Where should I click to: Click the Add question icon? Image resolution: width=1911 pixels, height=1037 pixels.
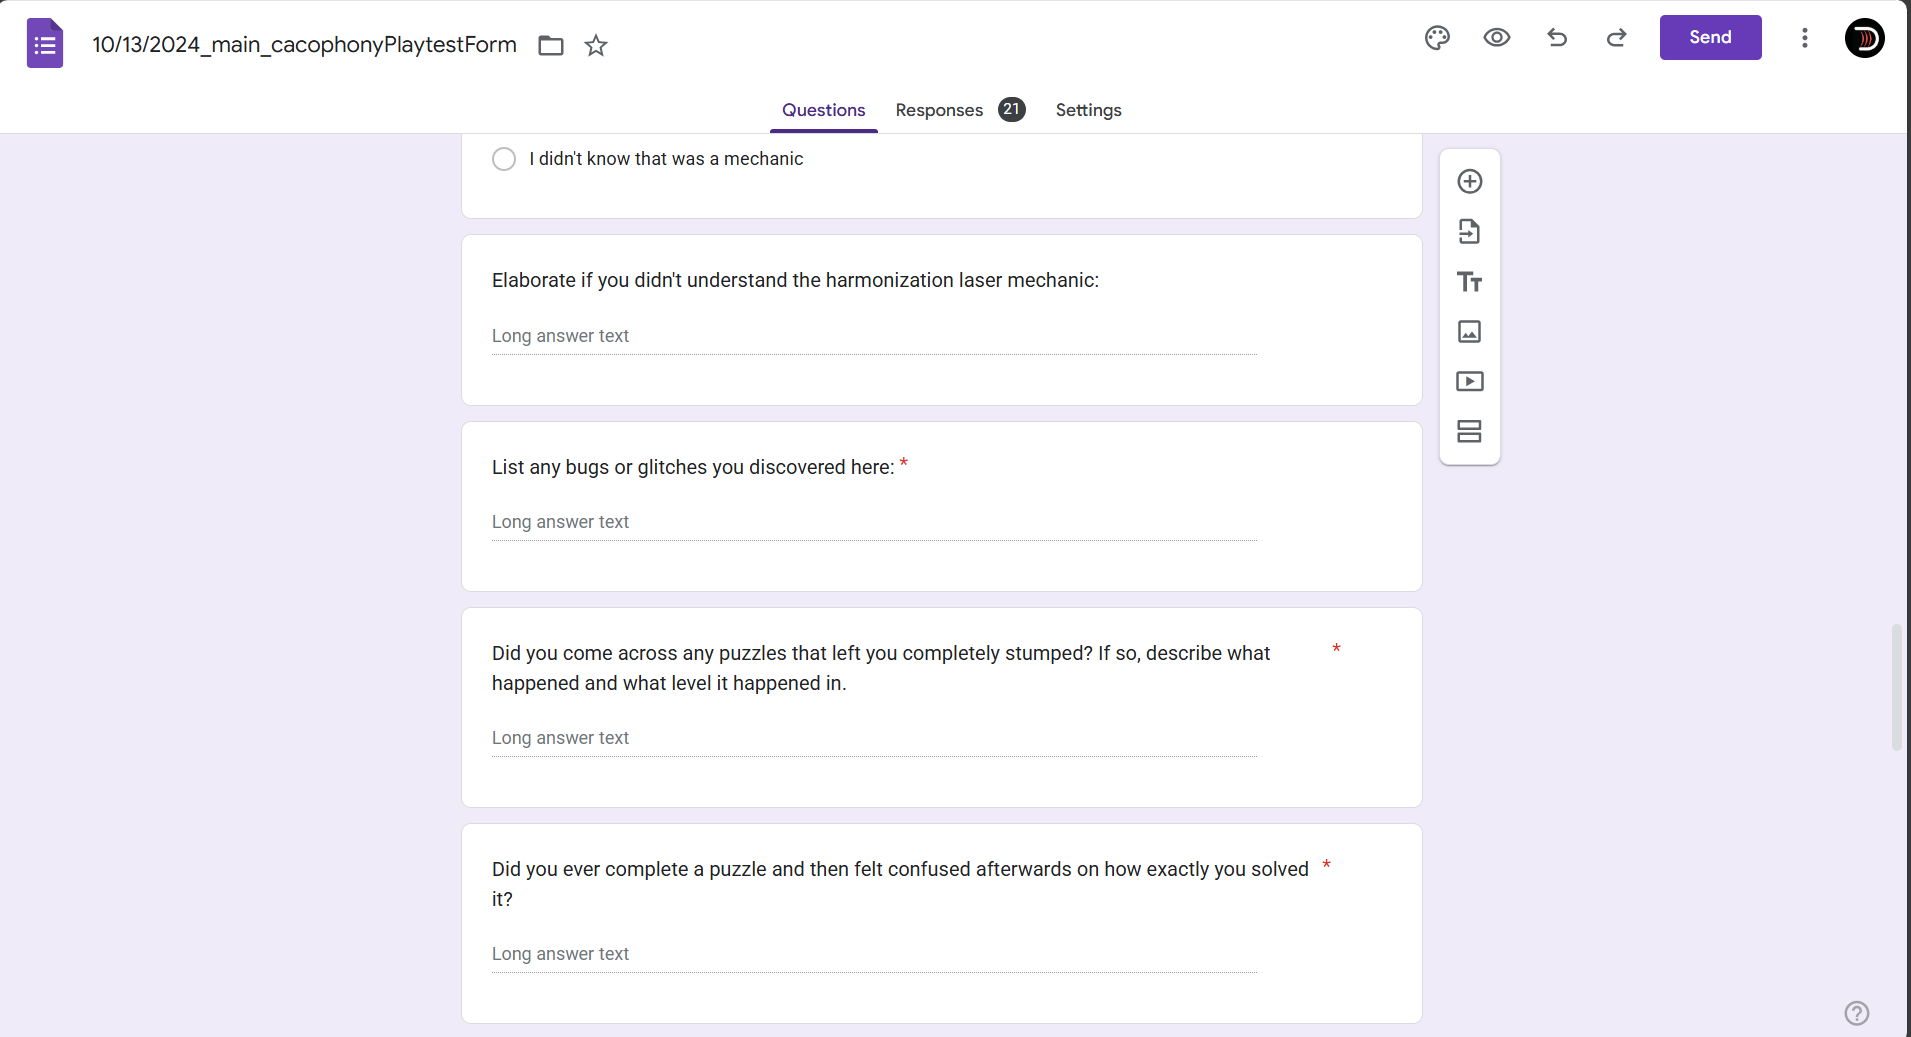(1469, 181)
